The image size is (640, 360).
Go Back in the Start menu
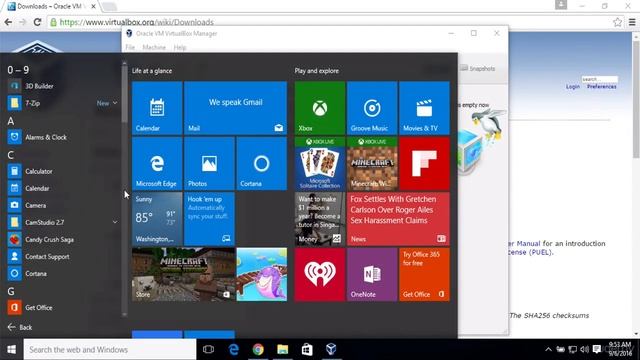click(20, 327)
